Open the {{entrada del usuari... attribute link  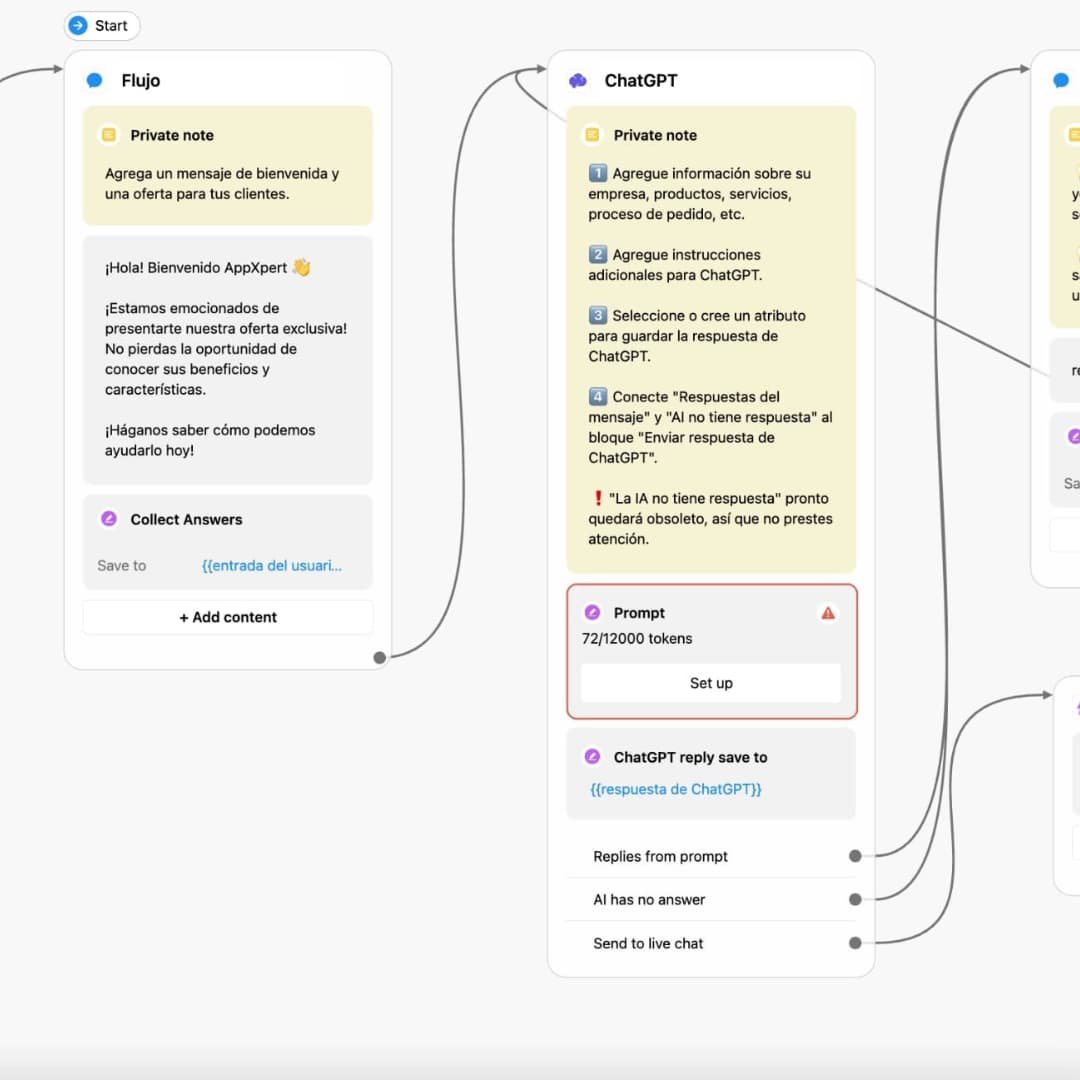[271, 566]
